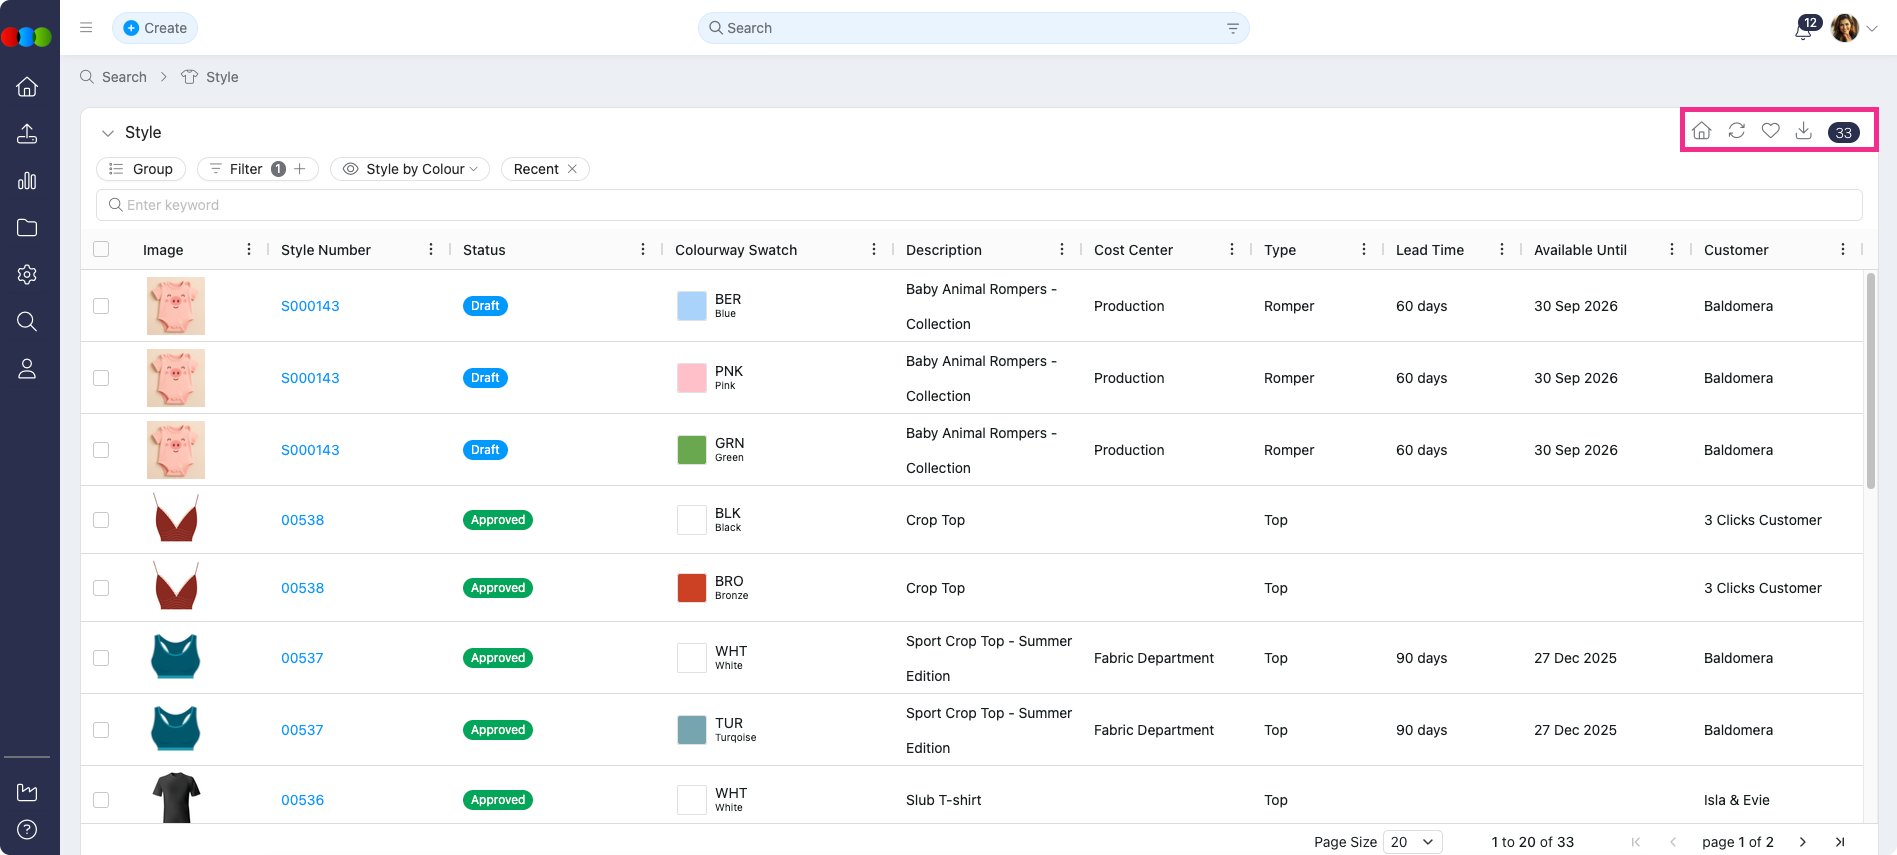Screen dimensions: 1897x855
Task: Select checkbox for S000143 GRN Green row
Action: (101, 450)
